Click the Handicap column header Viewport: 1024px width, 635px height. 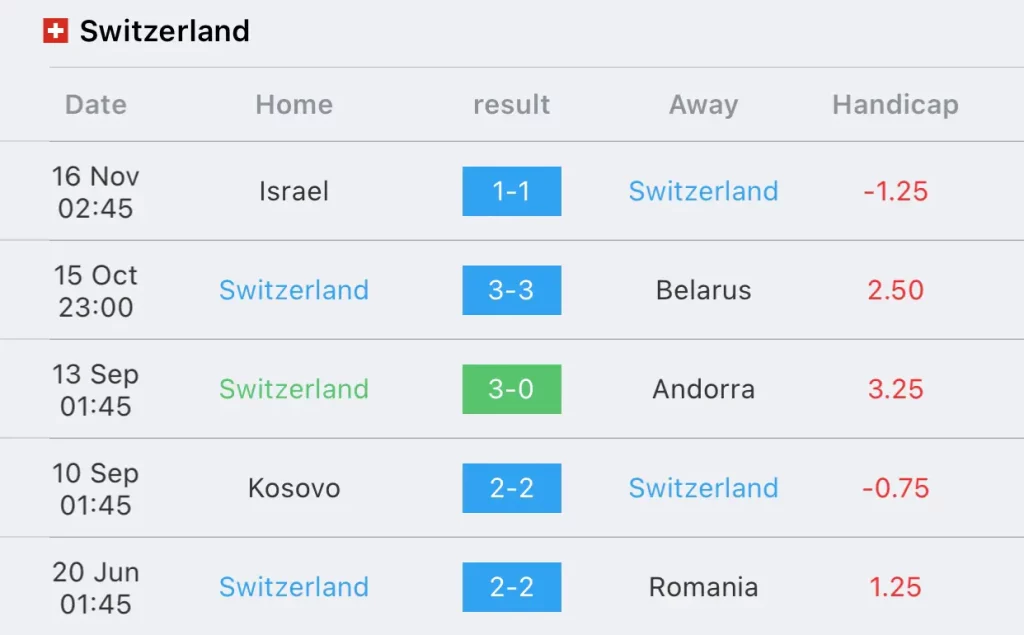pyautogui.click(x=895, y=105)
